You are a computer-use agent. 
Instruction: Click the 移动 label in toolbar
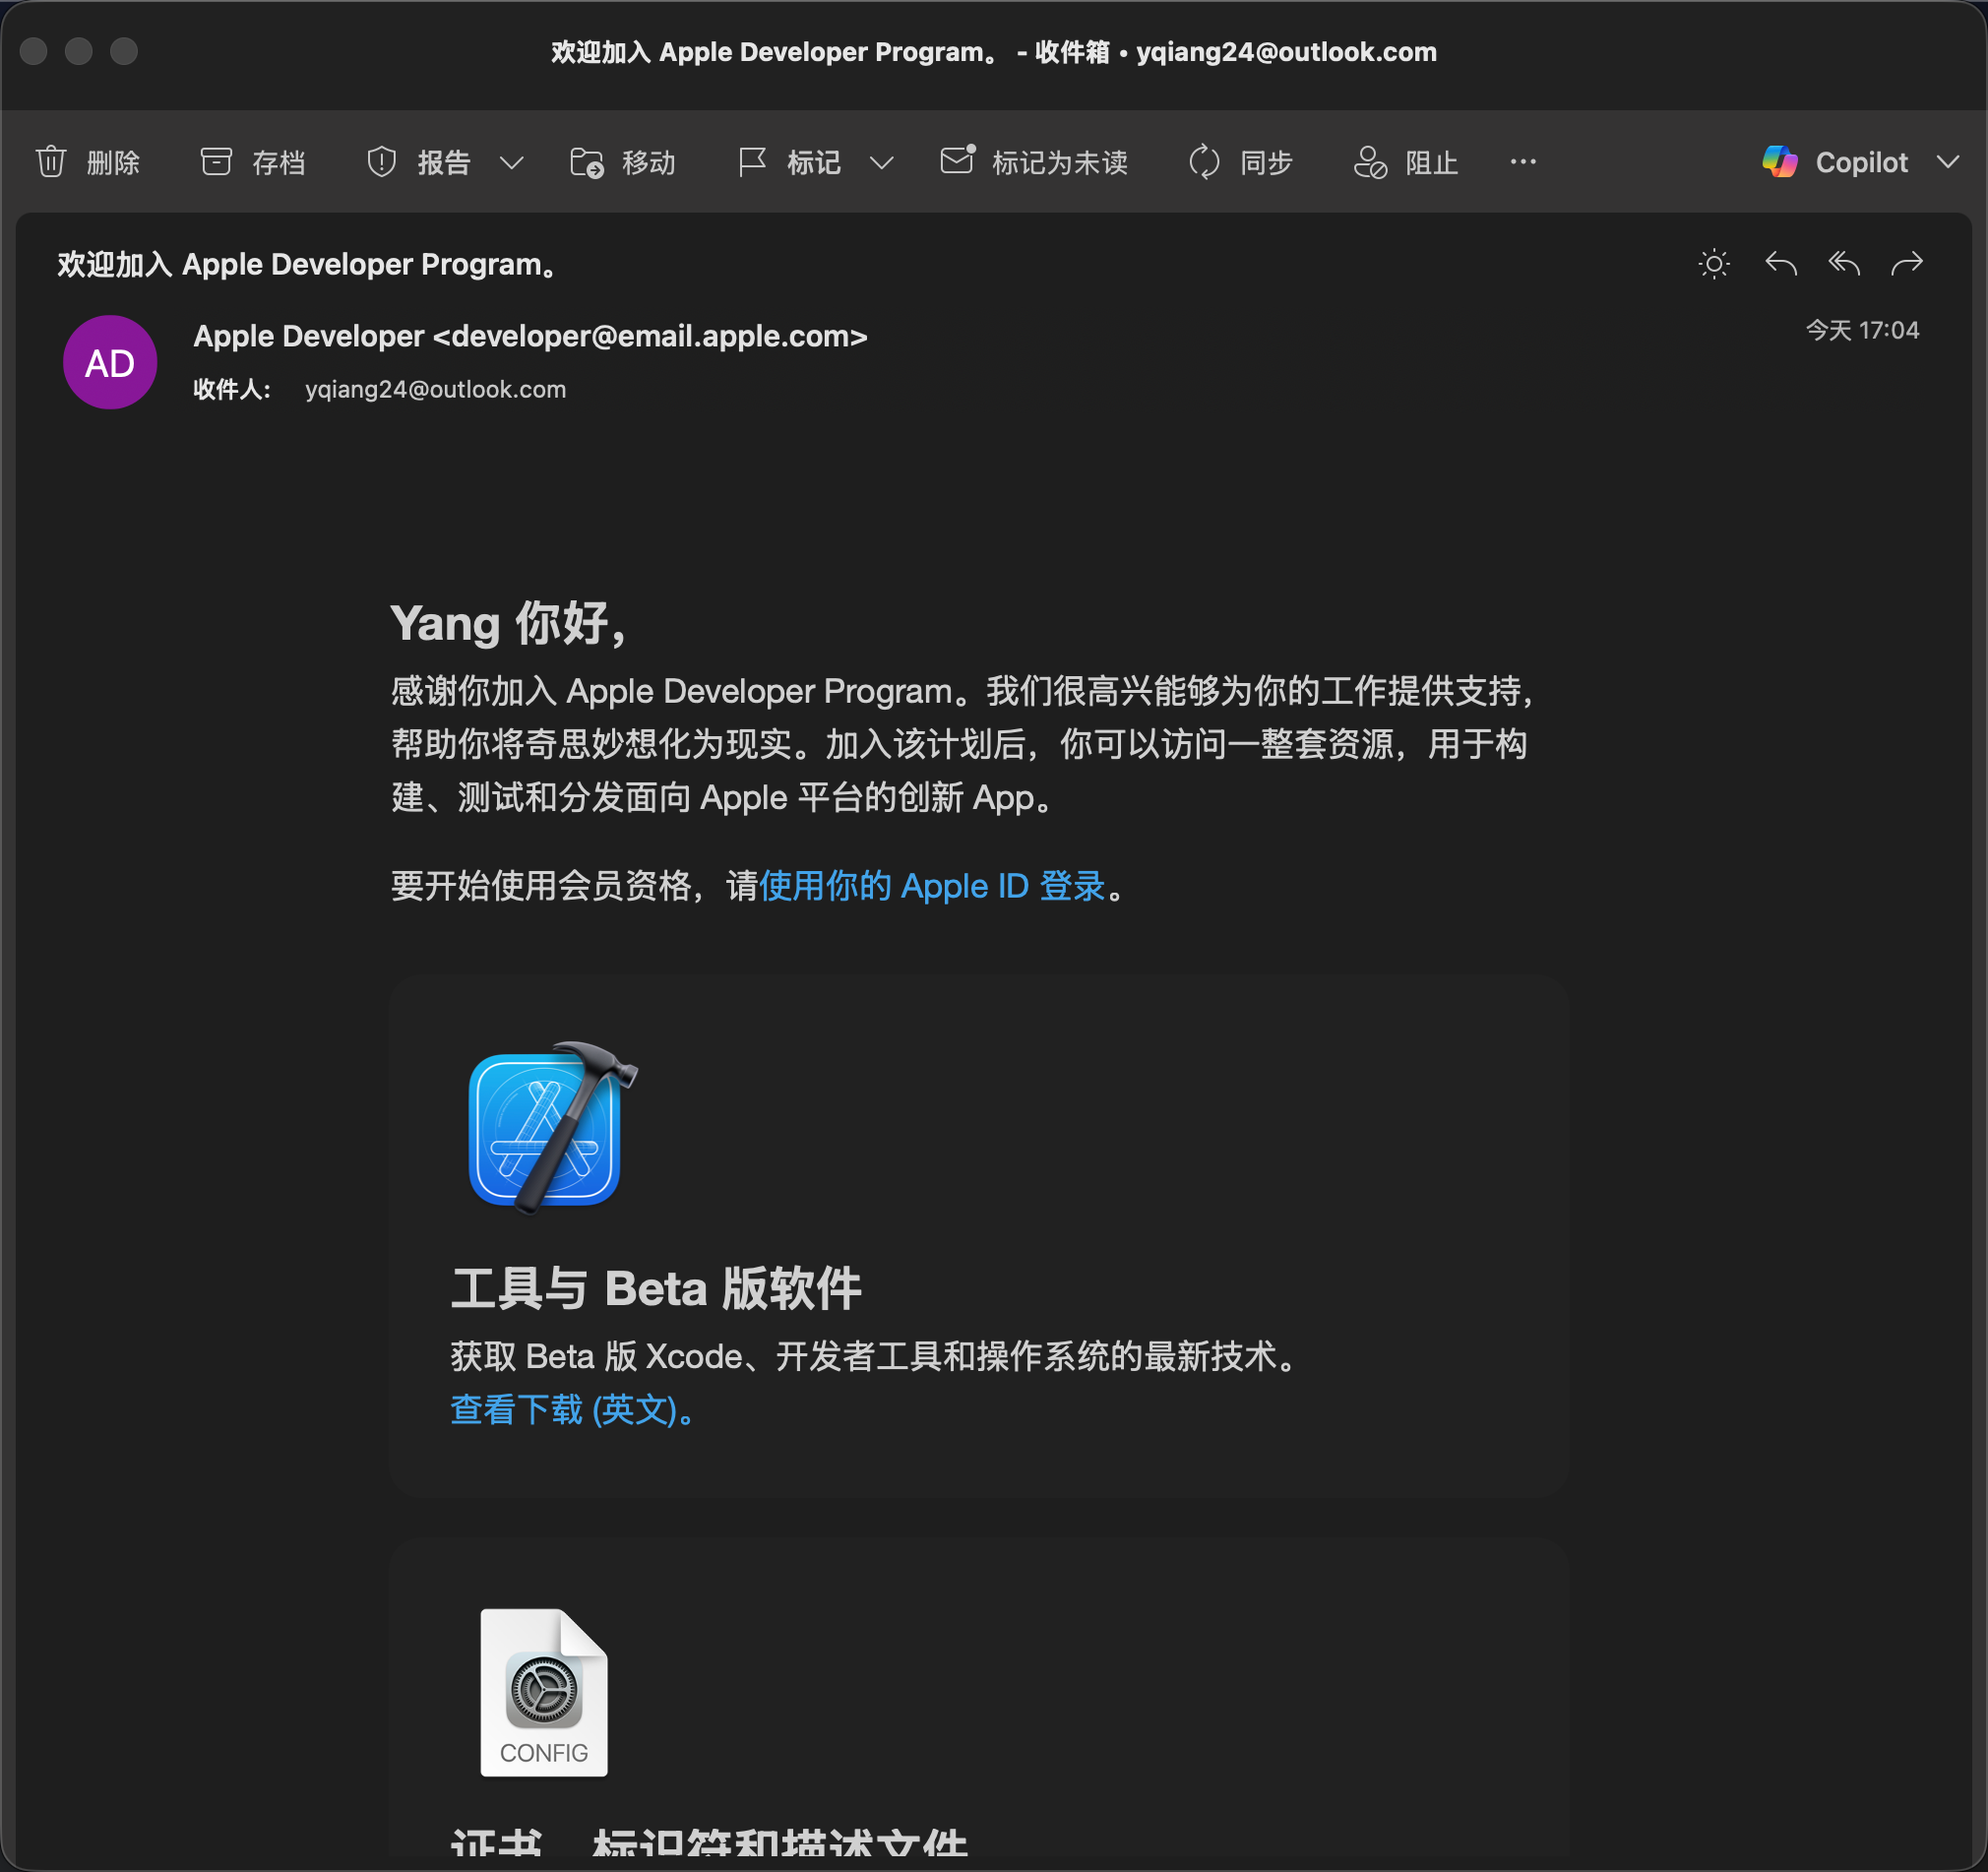click(x=649, y=163)
